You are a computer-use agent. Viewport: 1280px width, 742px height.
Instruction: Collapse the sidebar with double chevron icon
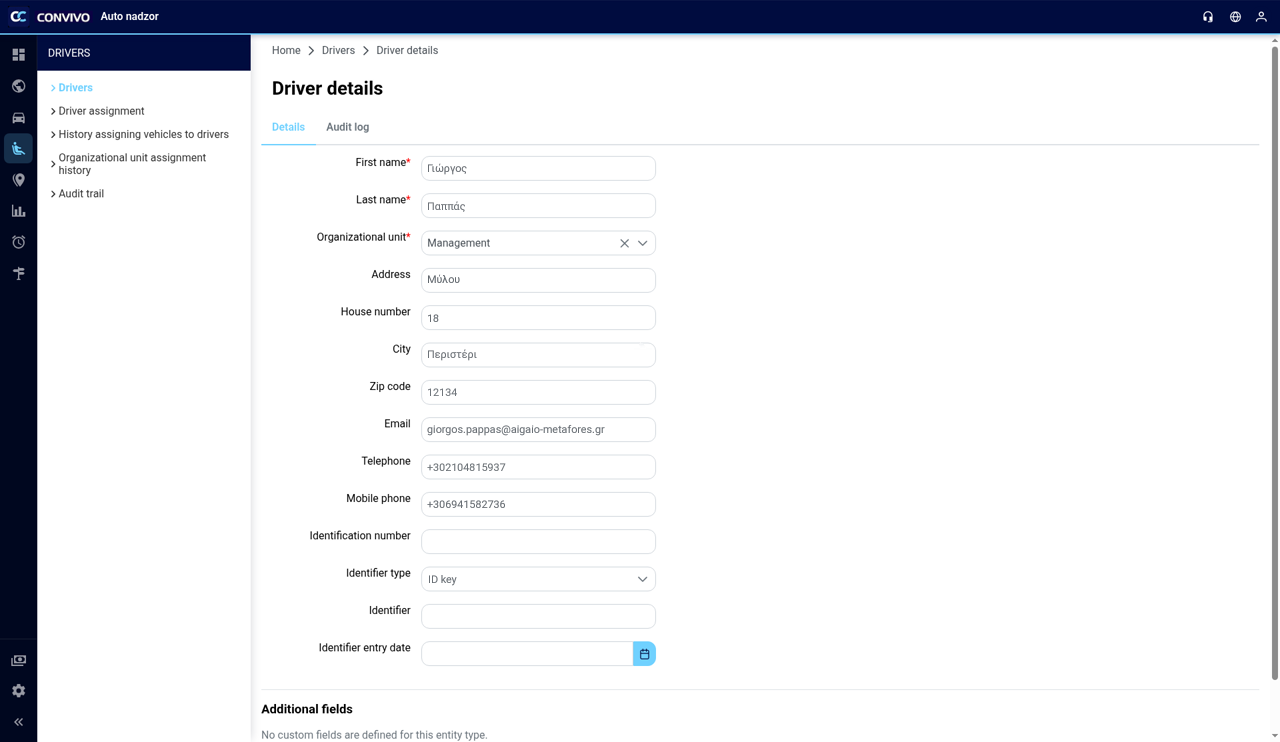pos(18,722)
